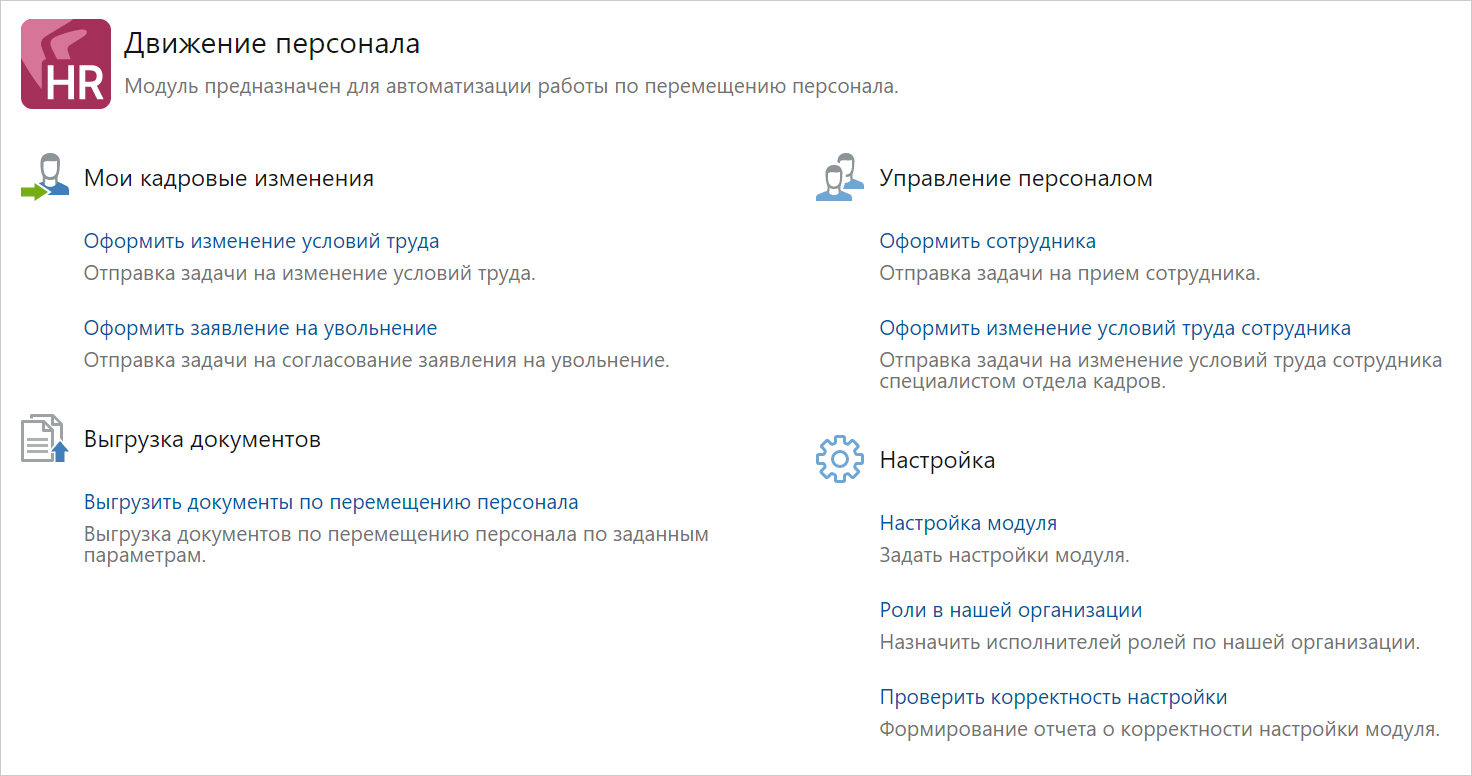Open the Настройка gear icon

tap(840, 459)
